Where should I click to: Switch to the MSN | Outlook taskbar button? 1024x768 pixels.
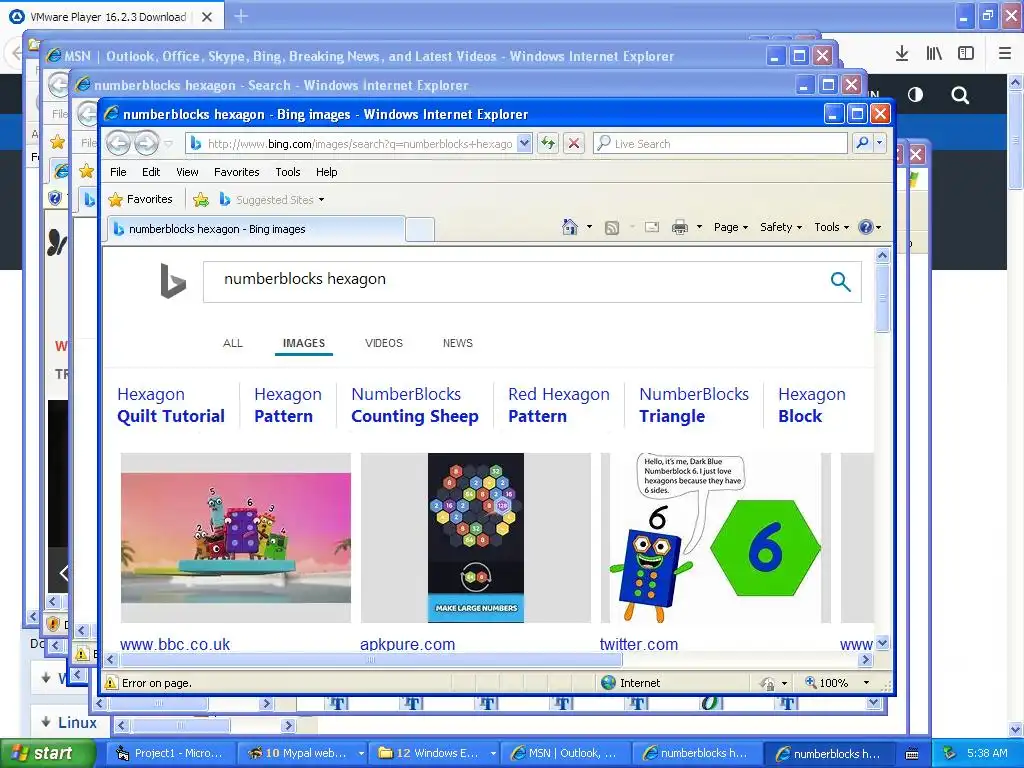564,754
